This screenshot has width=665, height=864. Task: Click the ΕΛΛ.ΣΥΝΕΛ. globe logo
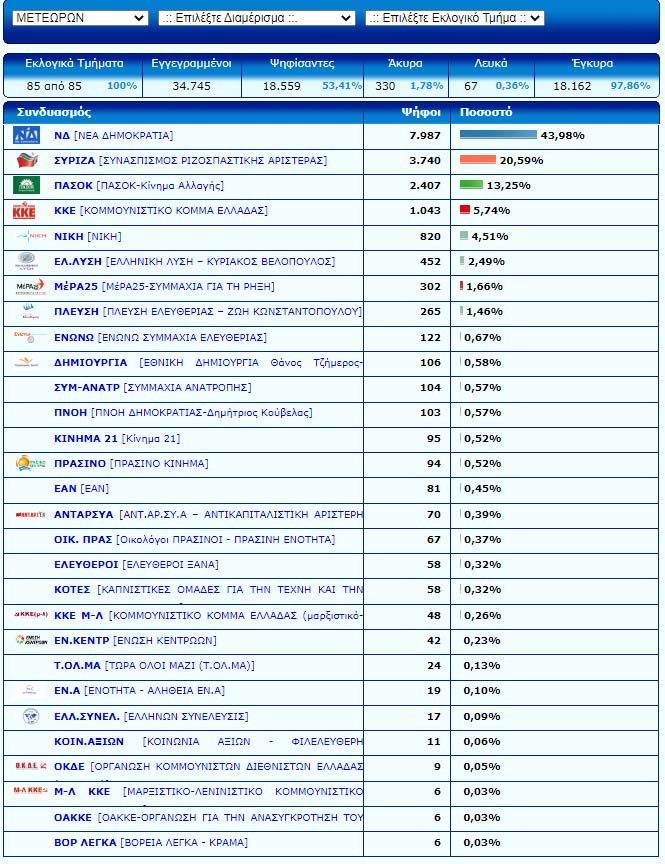(31, 716)
